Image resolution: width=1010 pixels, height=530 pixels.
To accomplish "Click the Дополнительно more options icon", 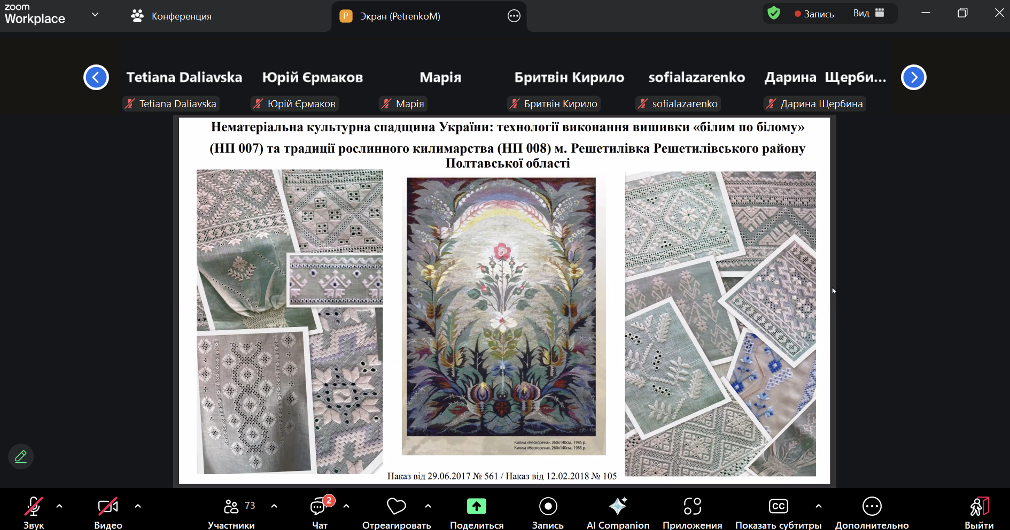I will click(x=872, y=507).
